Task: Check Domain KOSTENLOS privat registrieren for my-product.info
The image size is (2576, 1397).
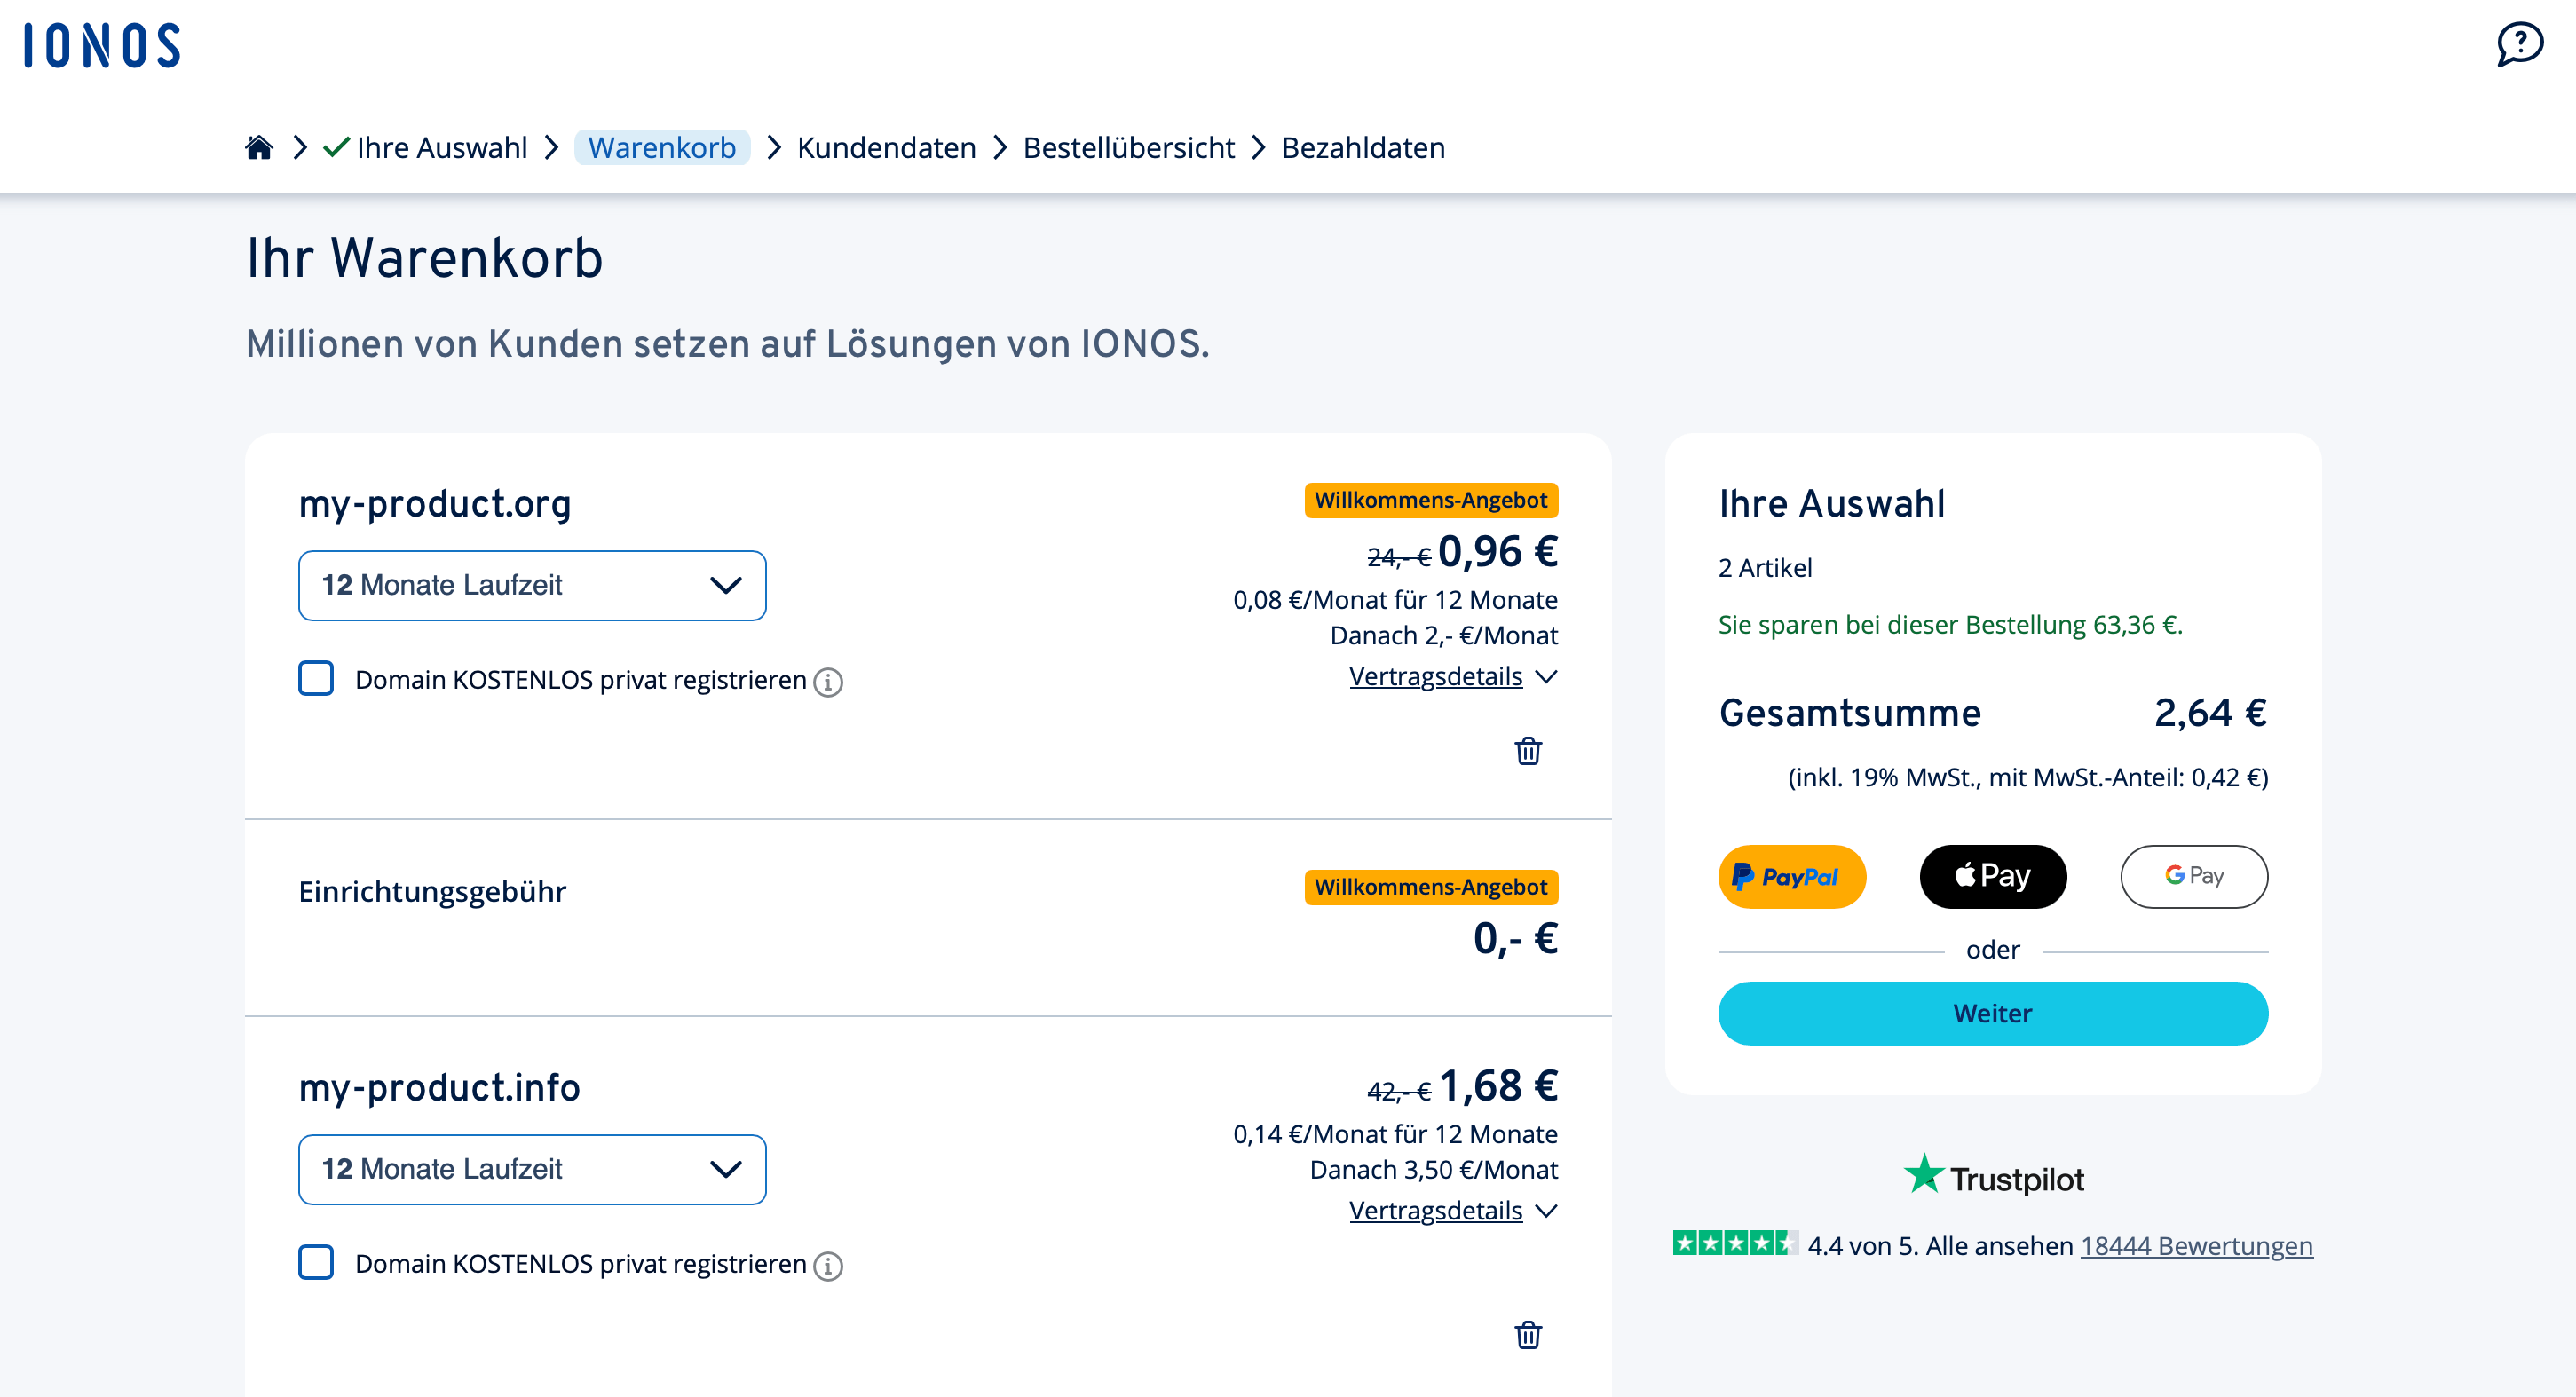Action: tap(316, 1263)
